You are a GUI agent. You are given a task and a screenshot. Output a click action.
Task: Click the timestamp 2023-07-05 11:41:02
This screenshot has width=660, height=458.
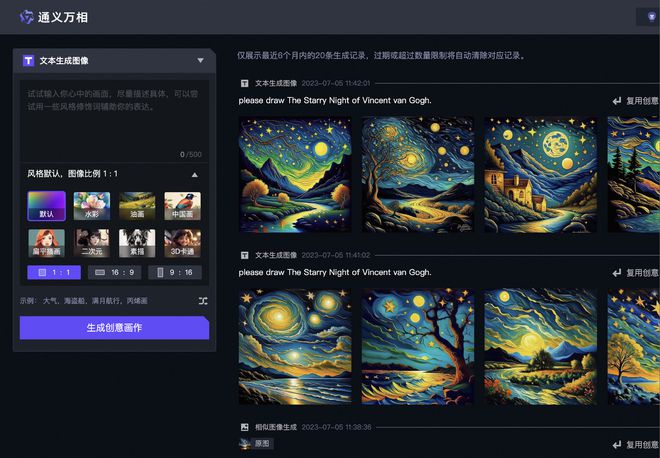[x=336, y=255]
